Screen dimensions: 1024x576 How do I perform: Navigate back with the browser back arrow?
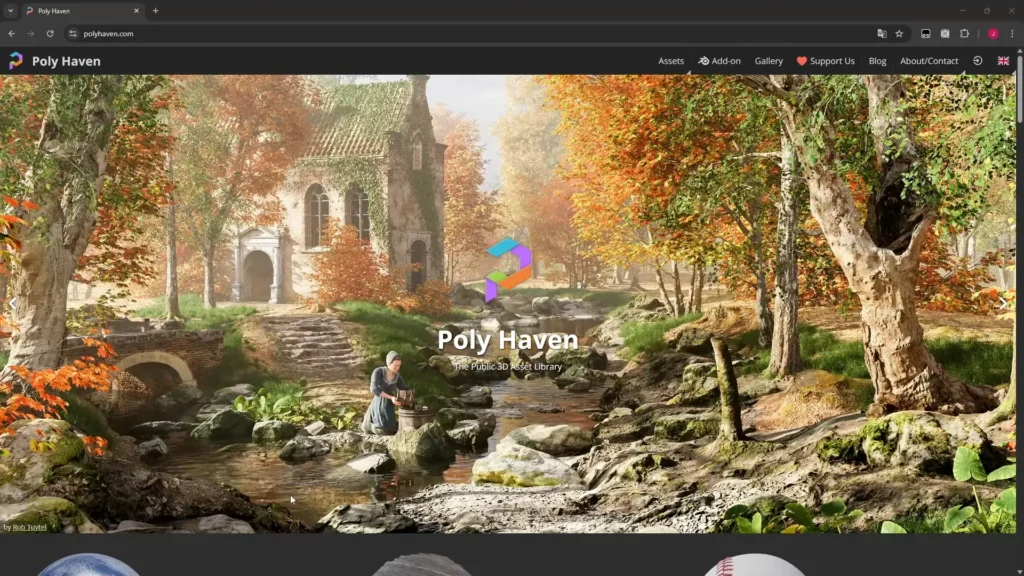12,33
